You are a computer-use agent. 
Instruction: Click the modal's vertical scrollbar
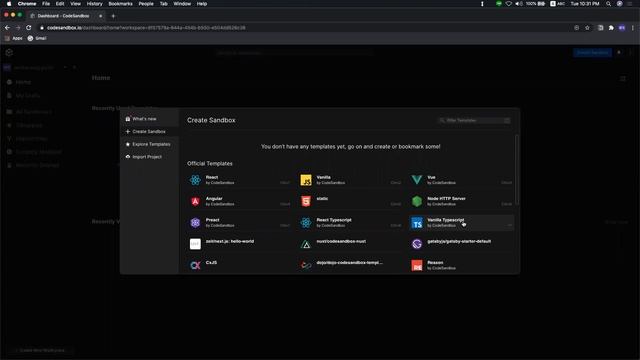point(517,169)
